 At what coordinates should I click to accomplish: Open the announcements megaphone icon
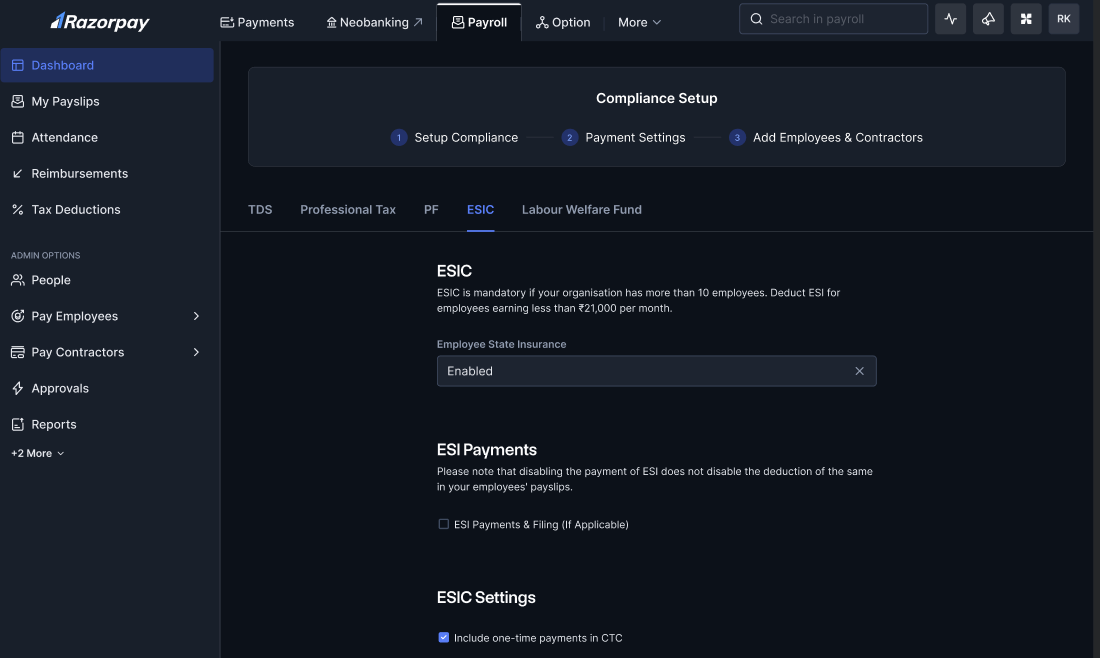(x=988, y=19)
